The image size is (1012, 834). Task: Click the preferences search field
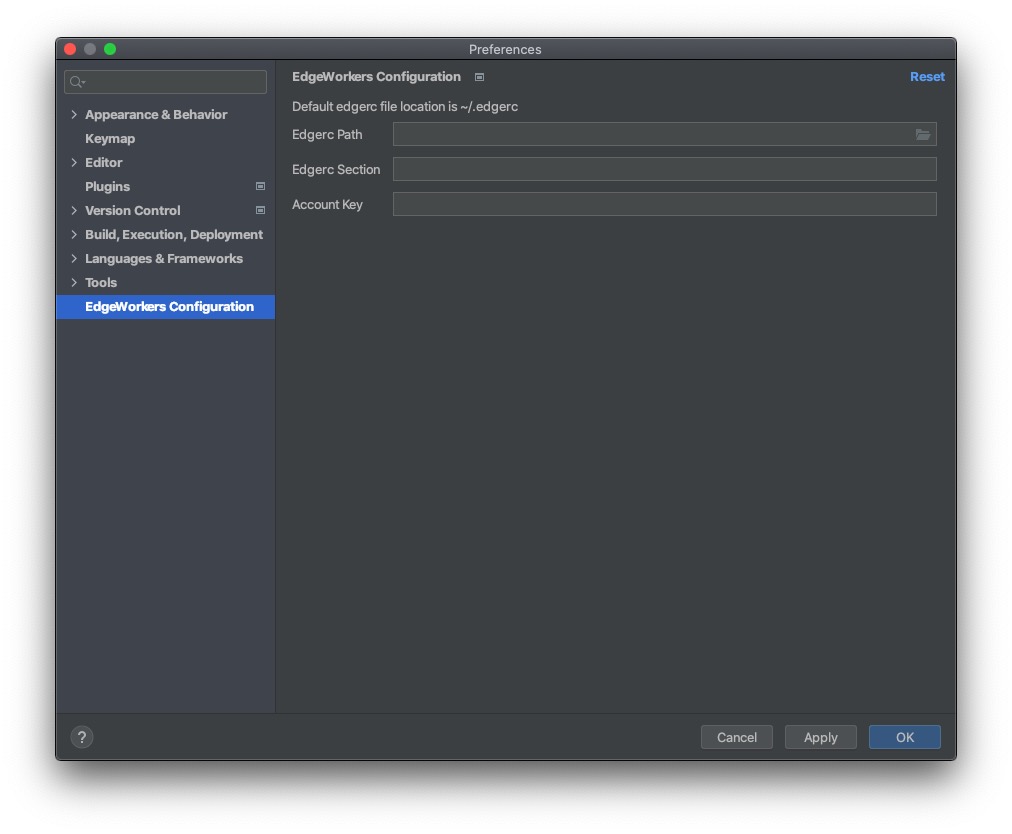(165, 82)
